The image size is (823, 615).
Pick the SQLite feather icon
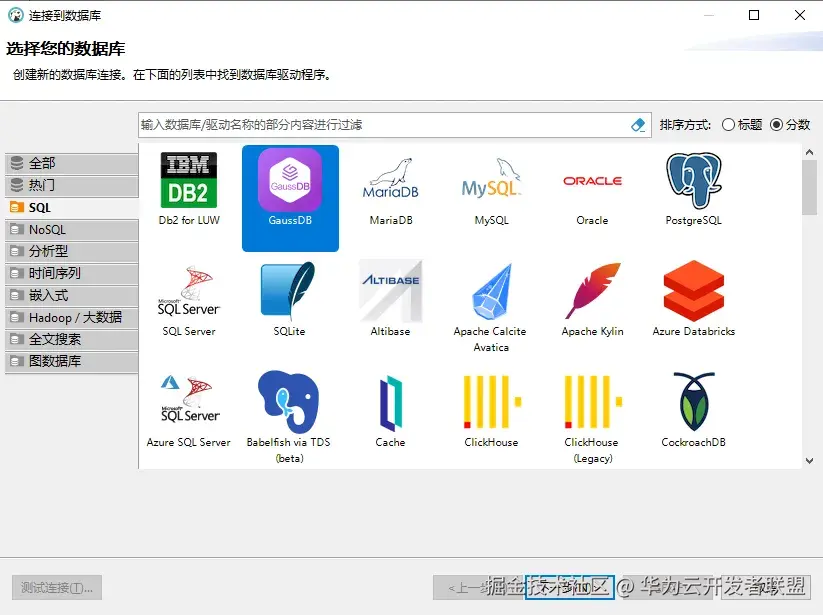click(288, 291)
